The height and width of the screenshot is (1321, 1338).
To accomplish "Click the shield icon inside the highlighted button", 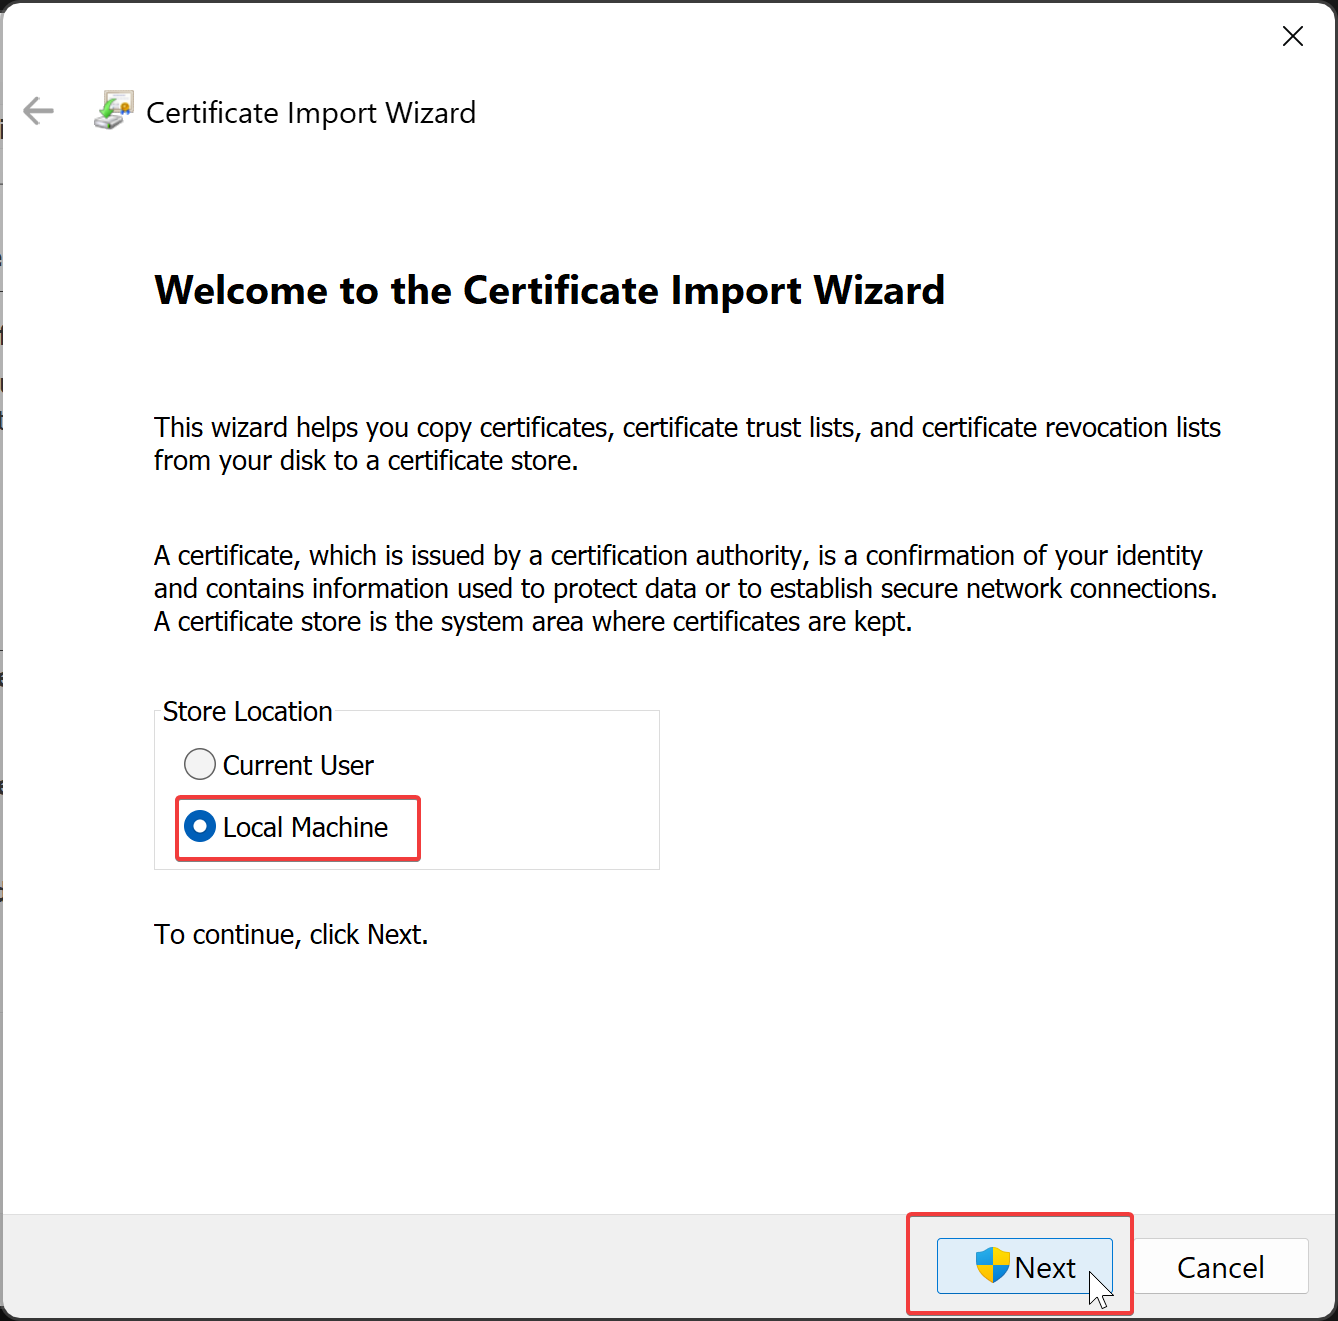I will tap(994, 1265).
